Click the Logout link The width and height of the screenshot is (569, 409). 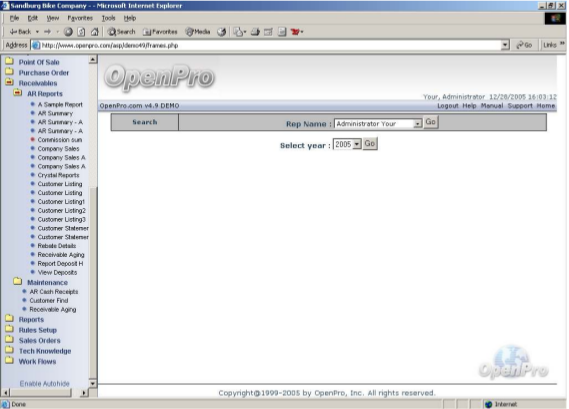pos(447,106)
